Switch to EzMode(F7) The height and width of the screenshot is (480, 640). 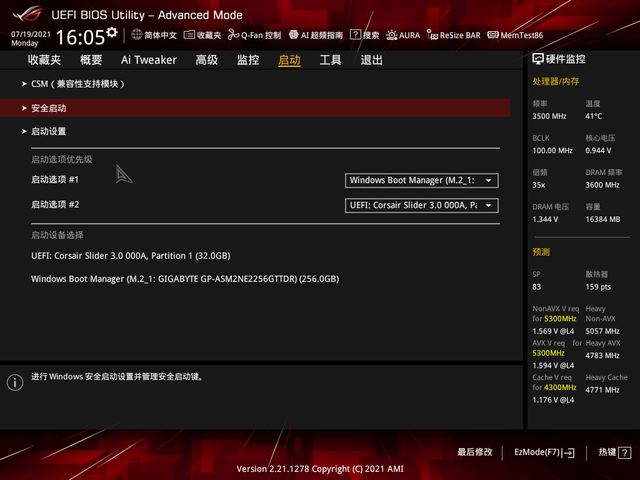pos(544,452)
